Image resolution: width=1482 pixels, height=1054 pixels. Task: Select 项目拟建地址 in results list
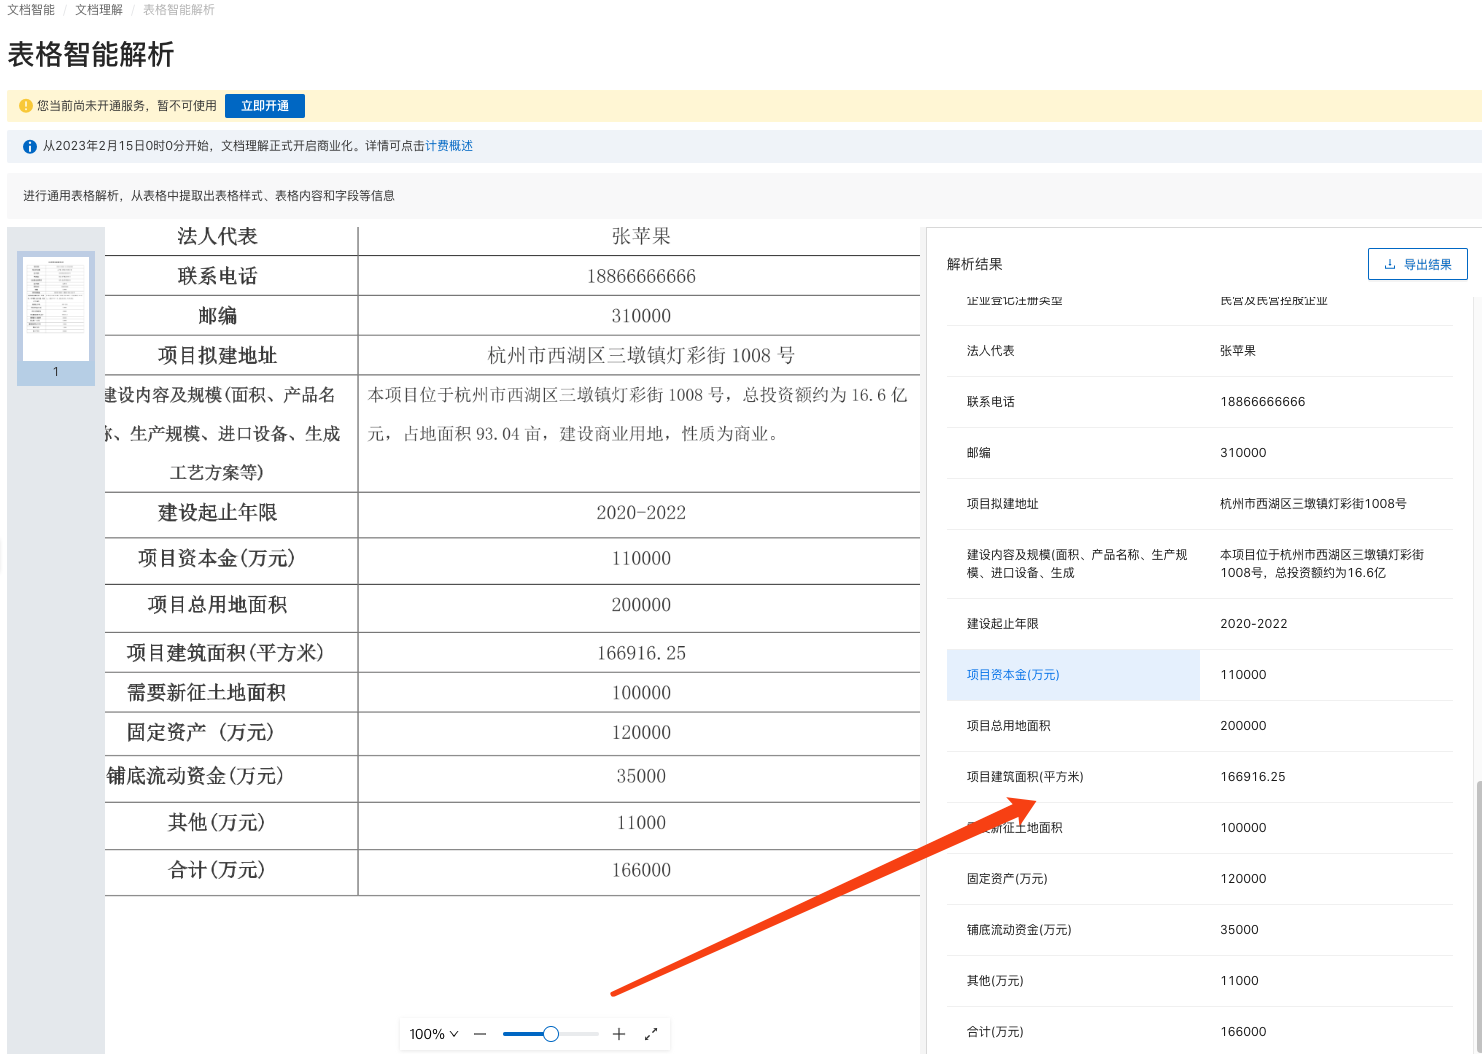(1003, 504)
